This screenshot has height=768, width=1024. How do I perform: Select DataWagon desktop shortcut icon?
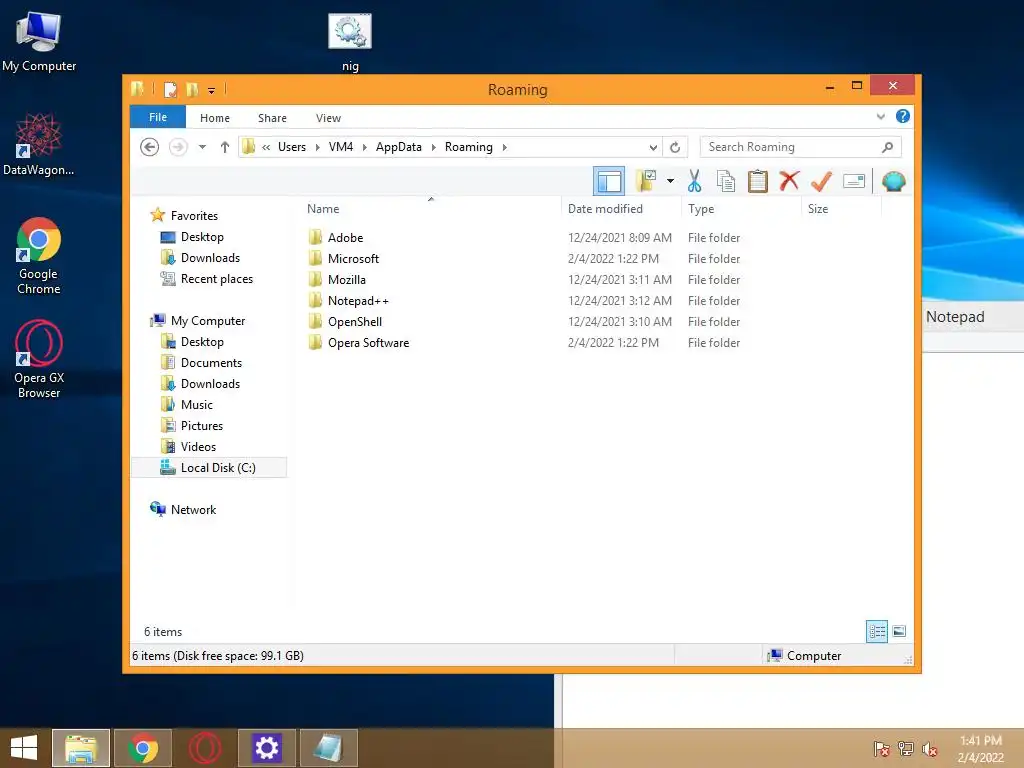coord(39,144)
